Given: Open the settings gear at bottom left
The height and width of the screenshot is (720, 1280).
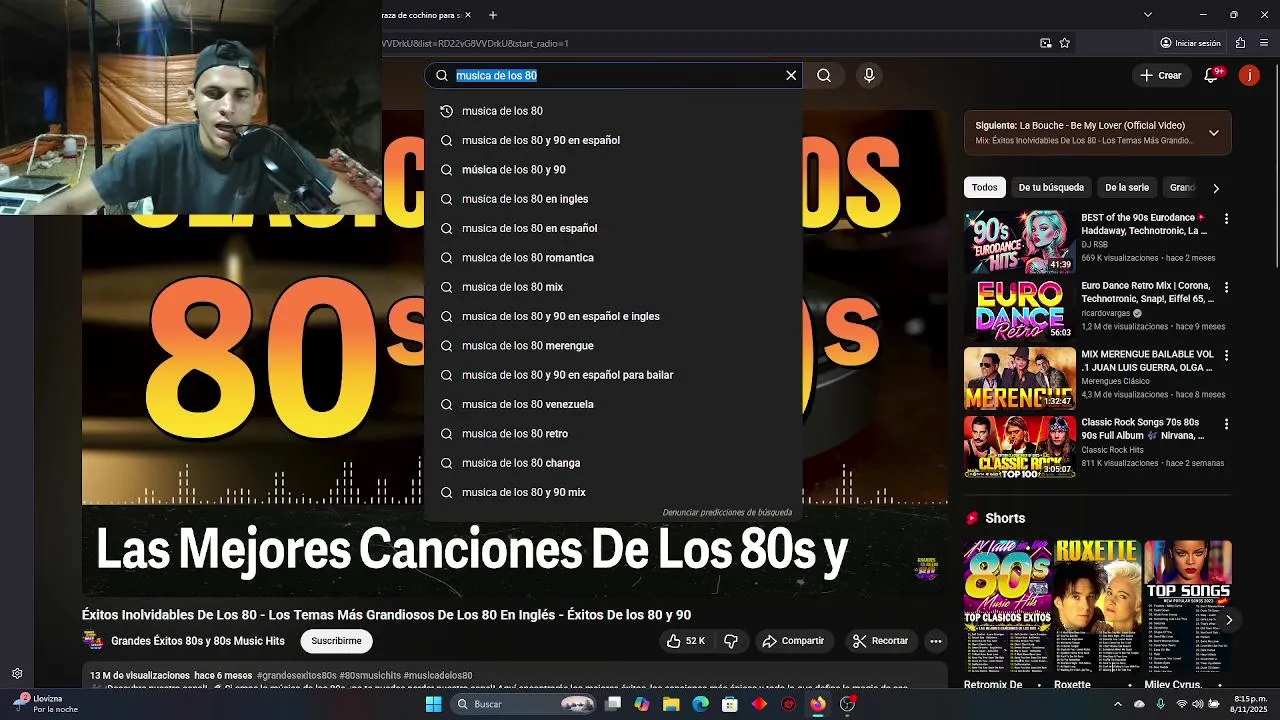Looking at the screenshot, I should (17, 674).
